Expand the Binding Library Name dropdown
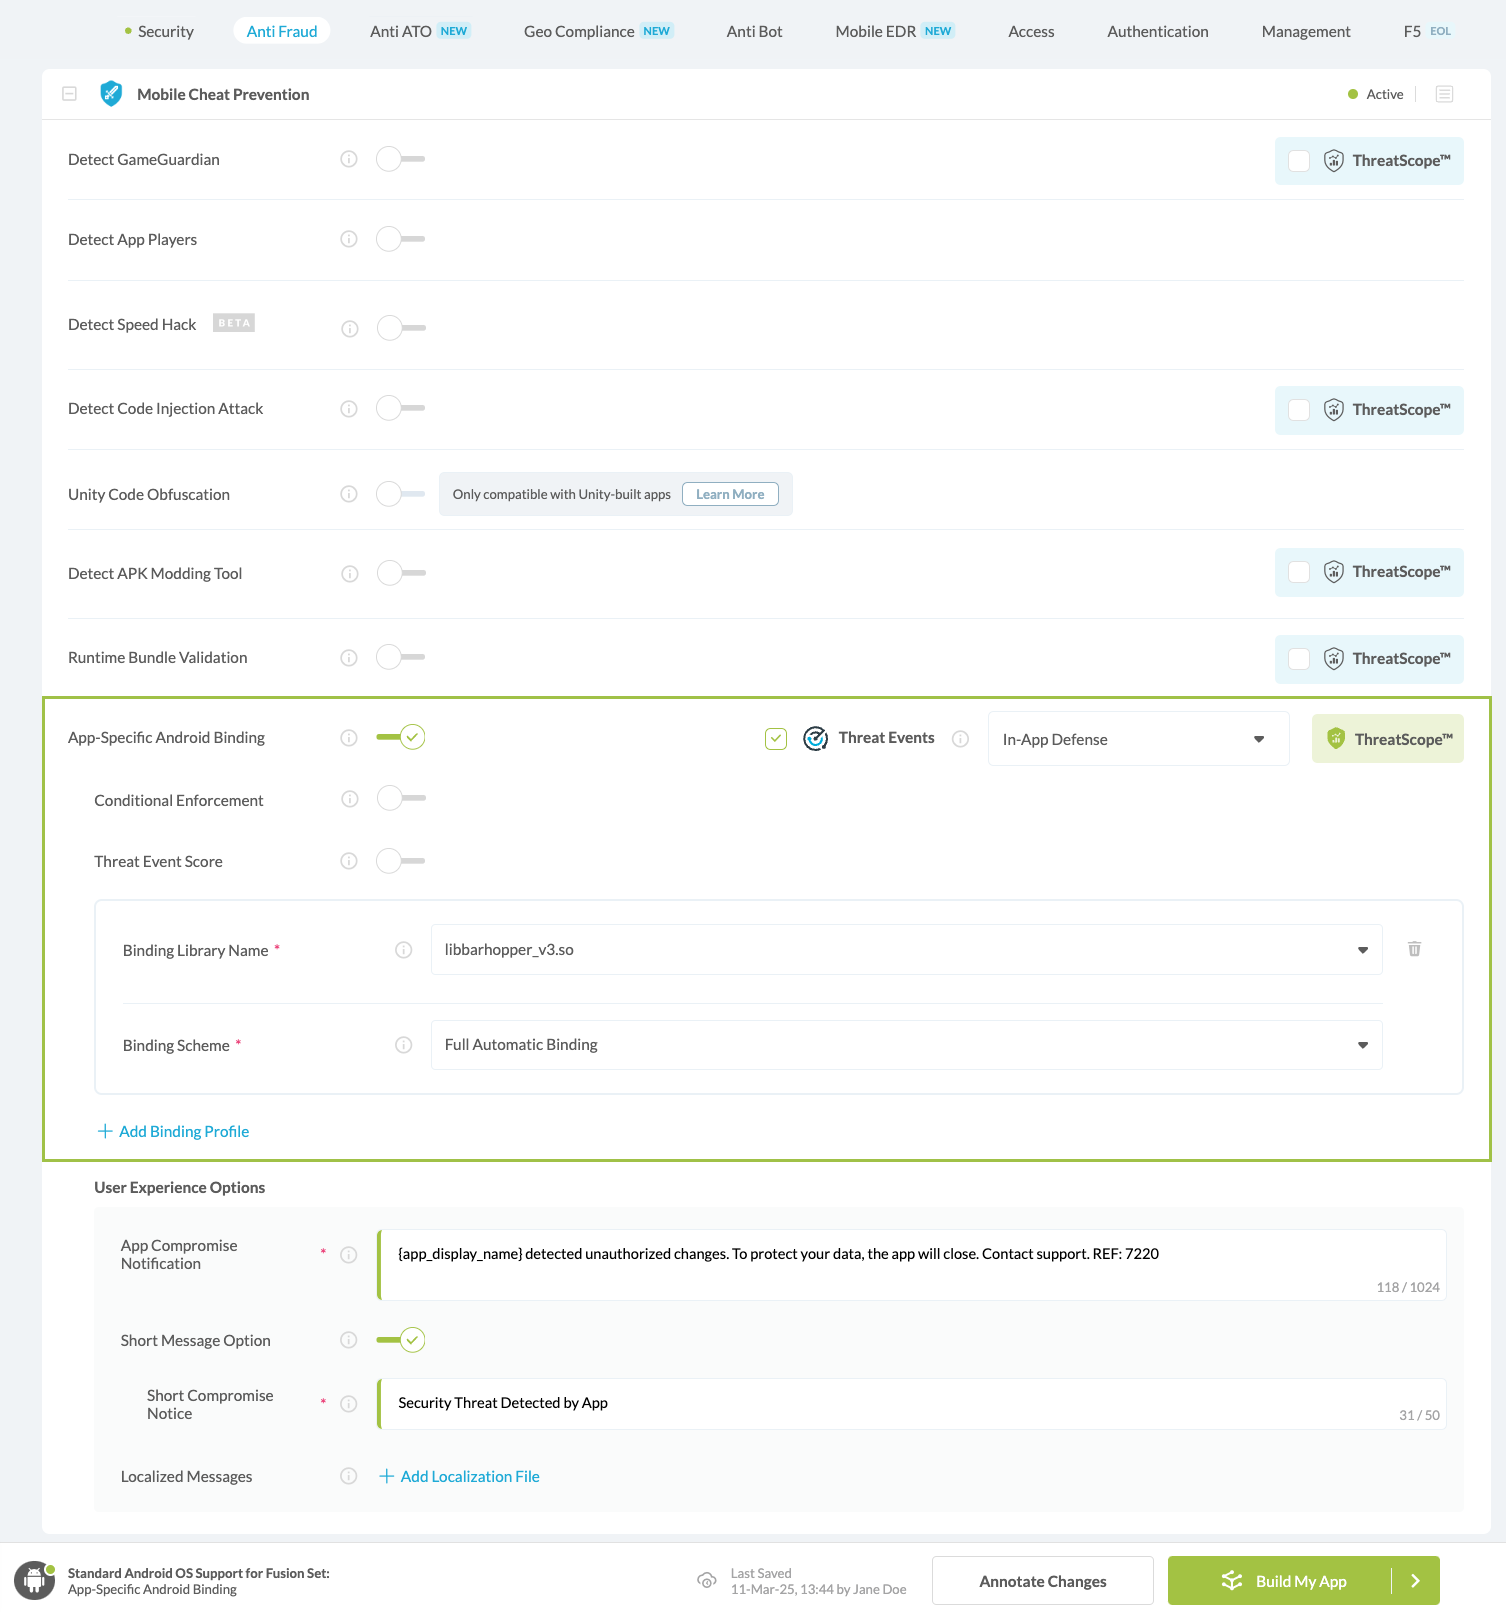The image size is (1506, 1612). [906, 950]
